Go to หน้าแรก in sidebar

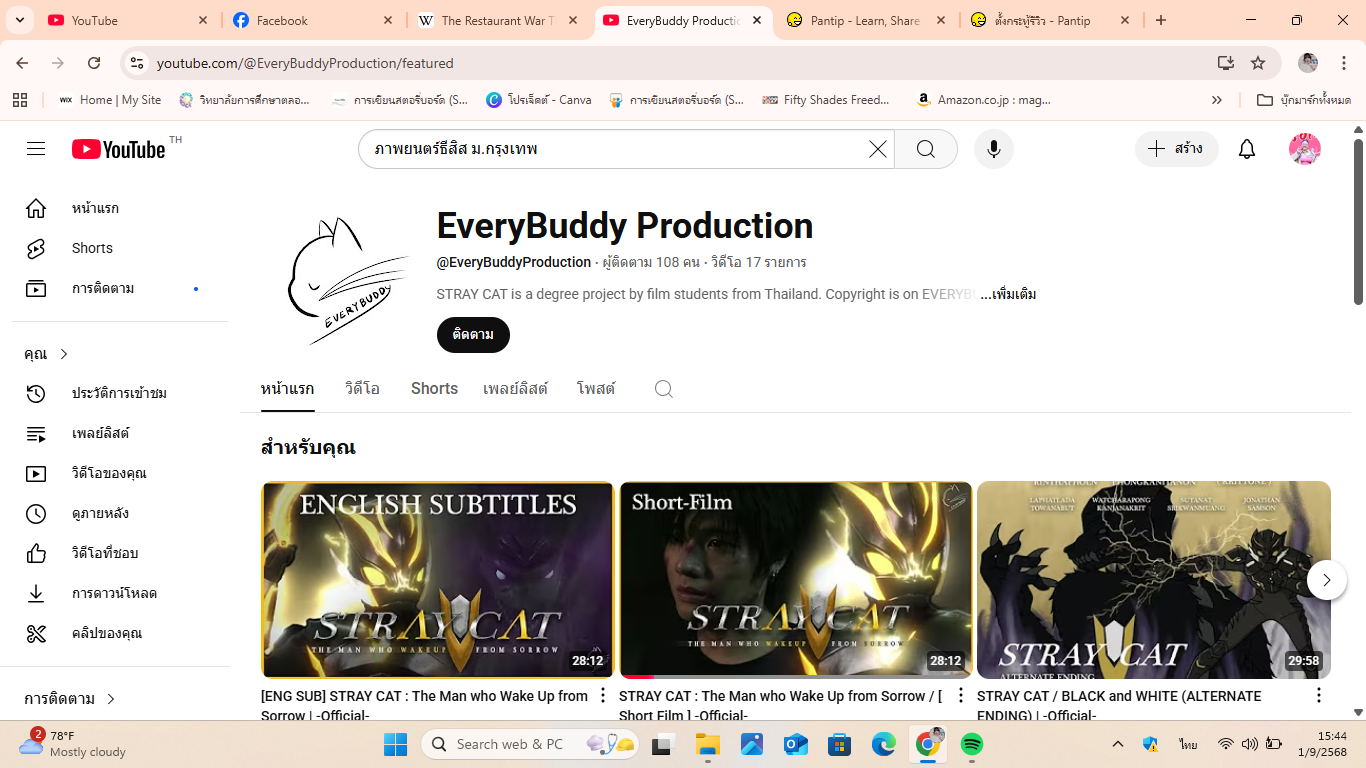coord(120,208)
